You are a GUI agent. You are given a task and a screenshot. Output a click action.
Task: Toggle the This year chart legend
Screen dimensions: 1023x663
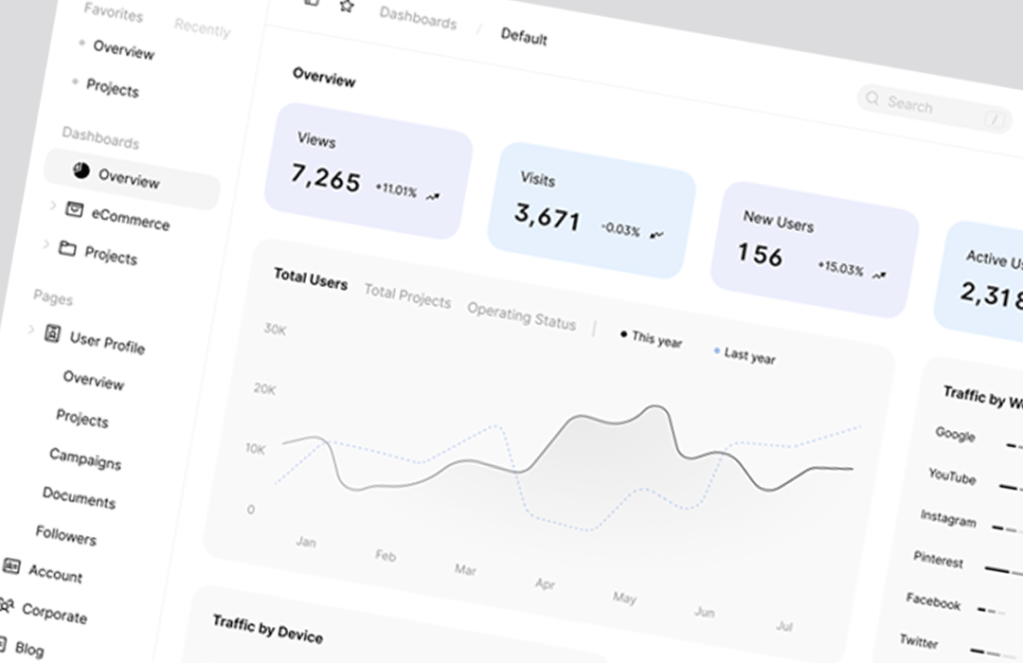click(651, 338)
